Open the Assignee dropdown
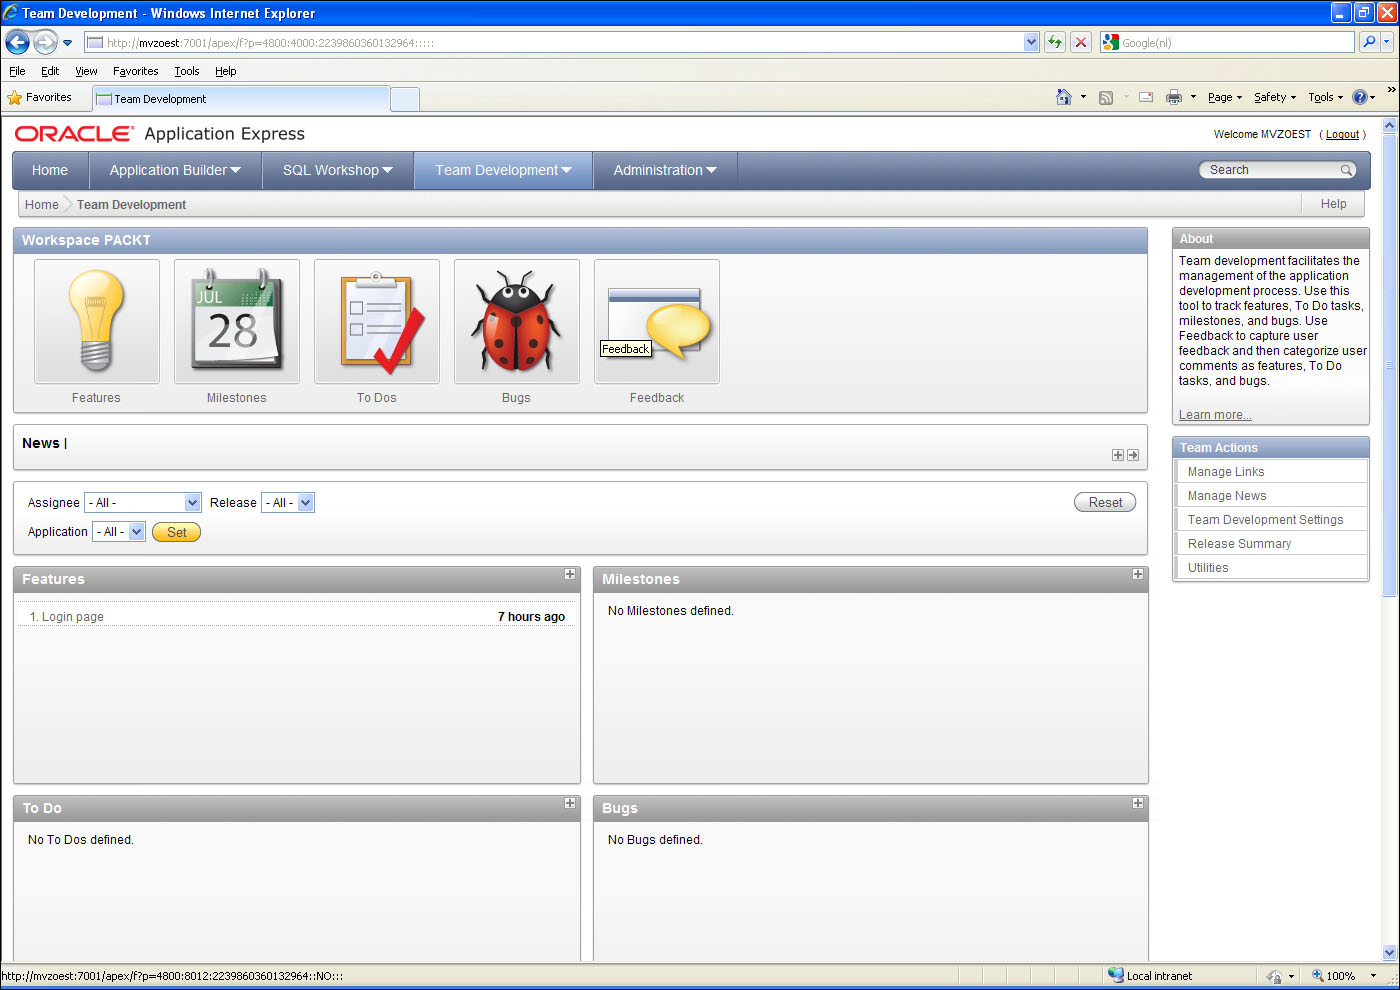 [143, 503]
